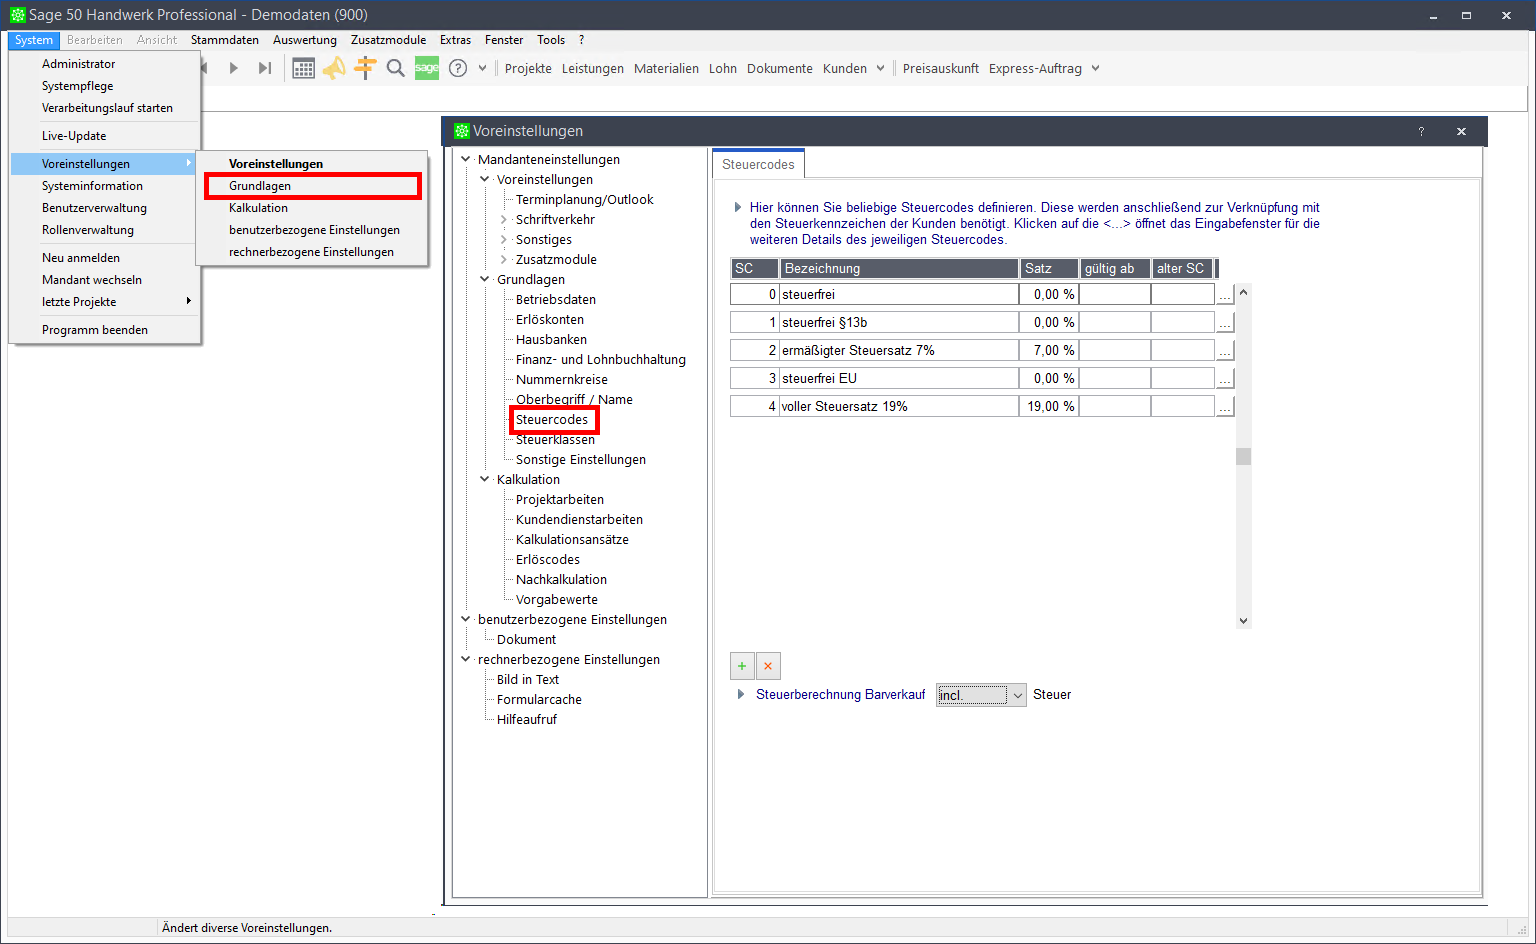Jump to last record navigation arrow
The height and width of the screenshot is (944, 1536).
[x=264, y=68]
